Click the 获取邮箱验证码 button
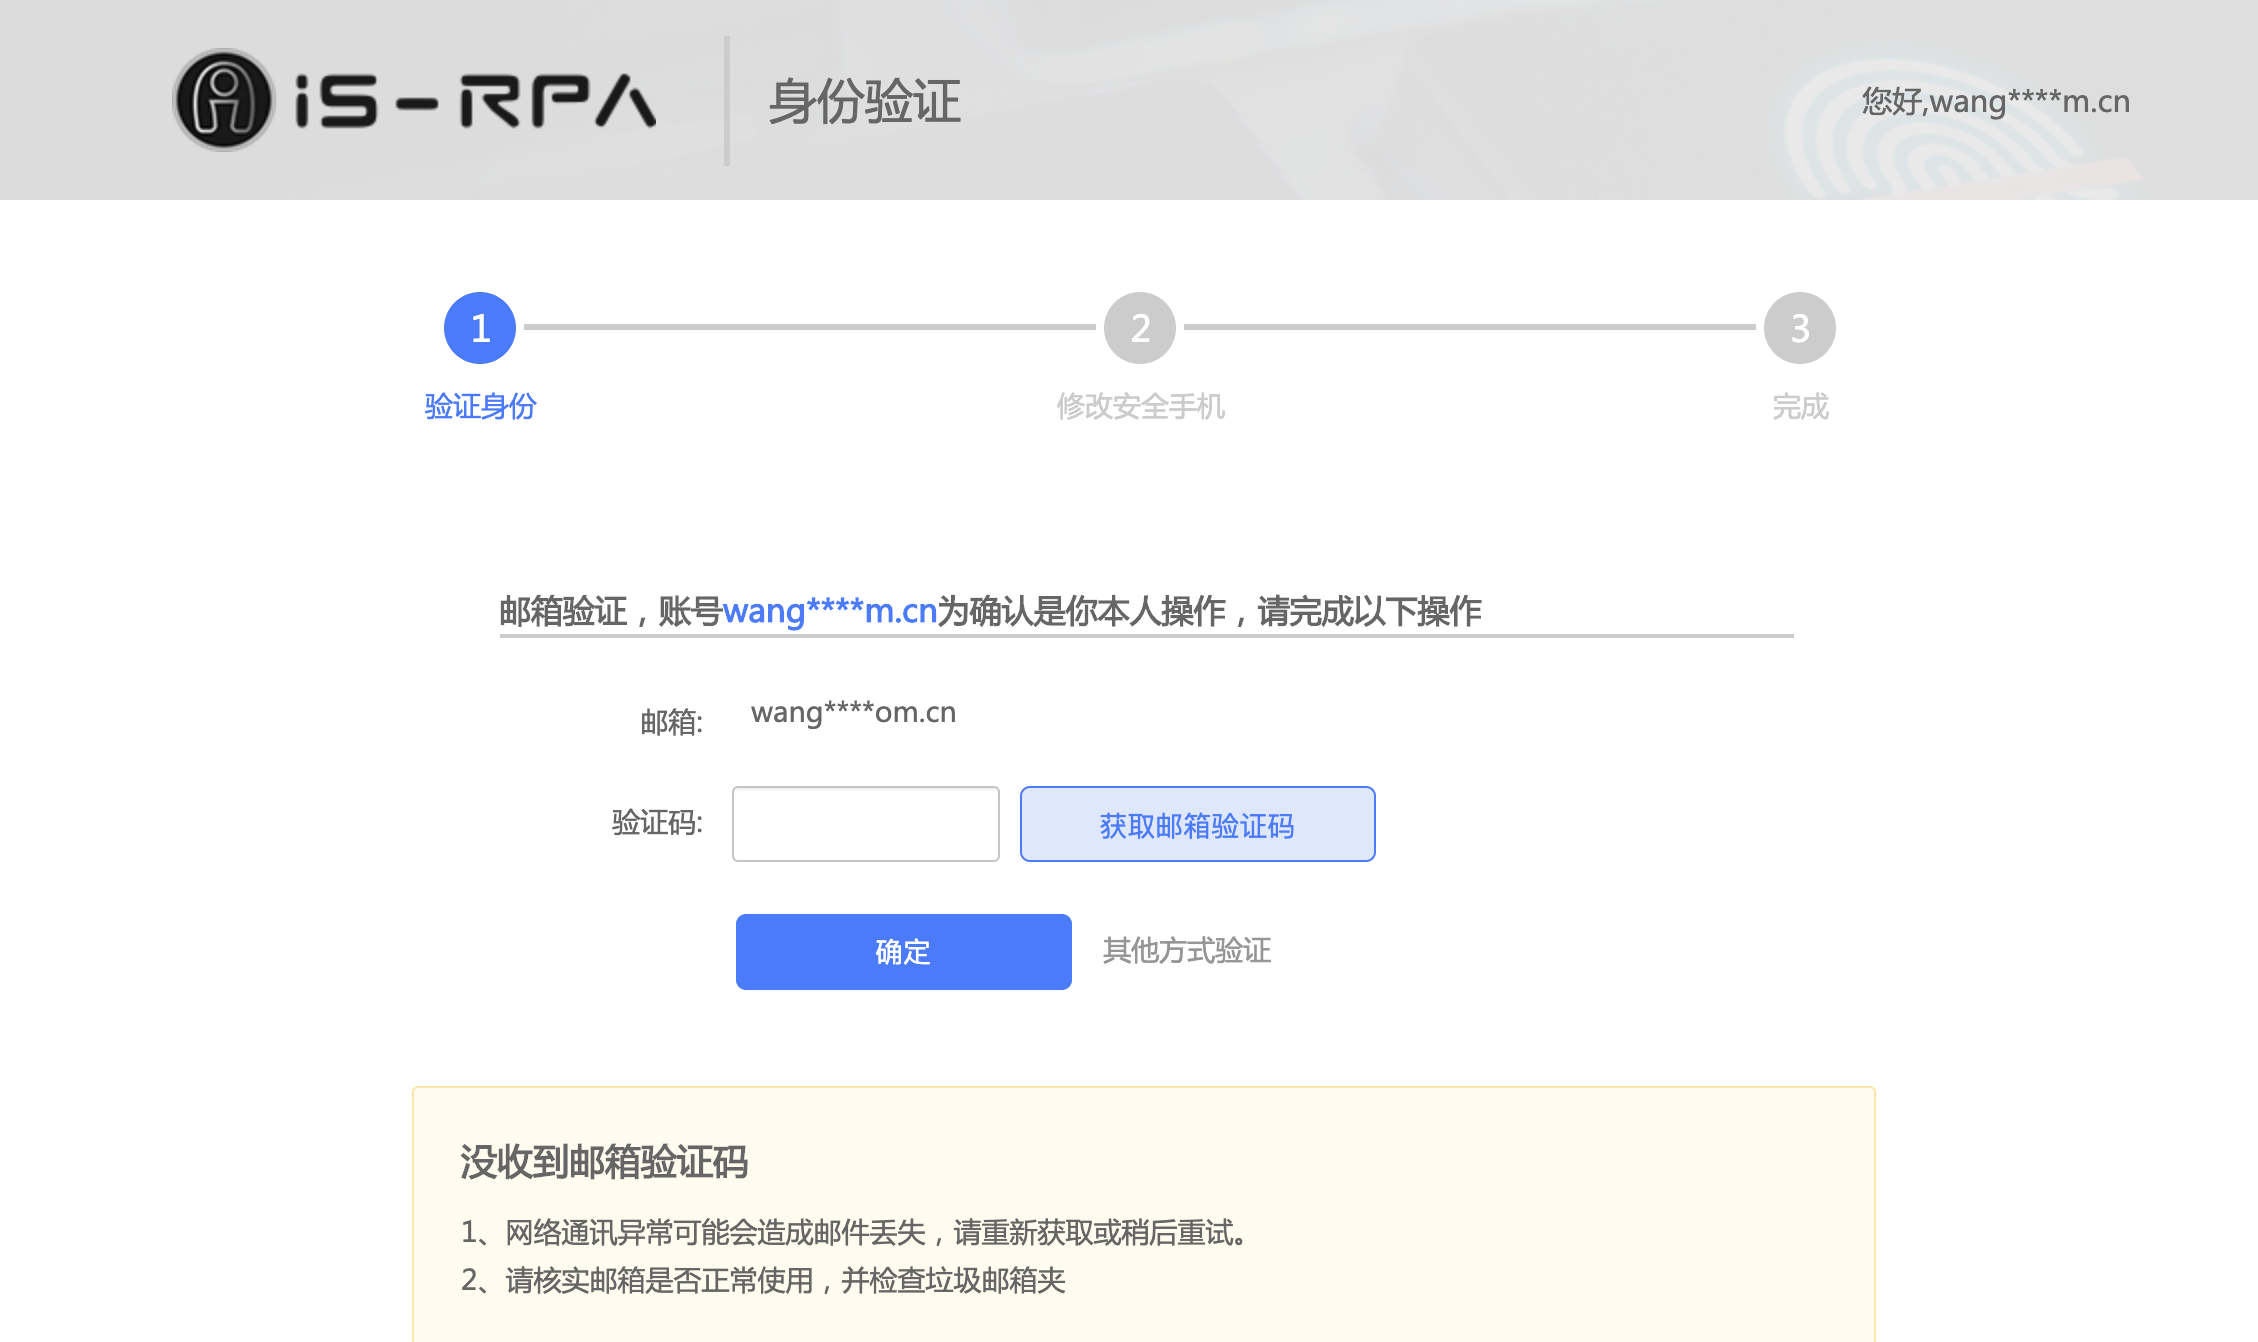 (x=1196, y=824)
